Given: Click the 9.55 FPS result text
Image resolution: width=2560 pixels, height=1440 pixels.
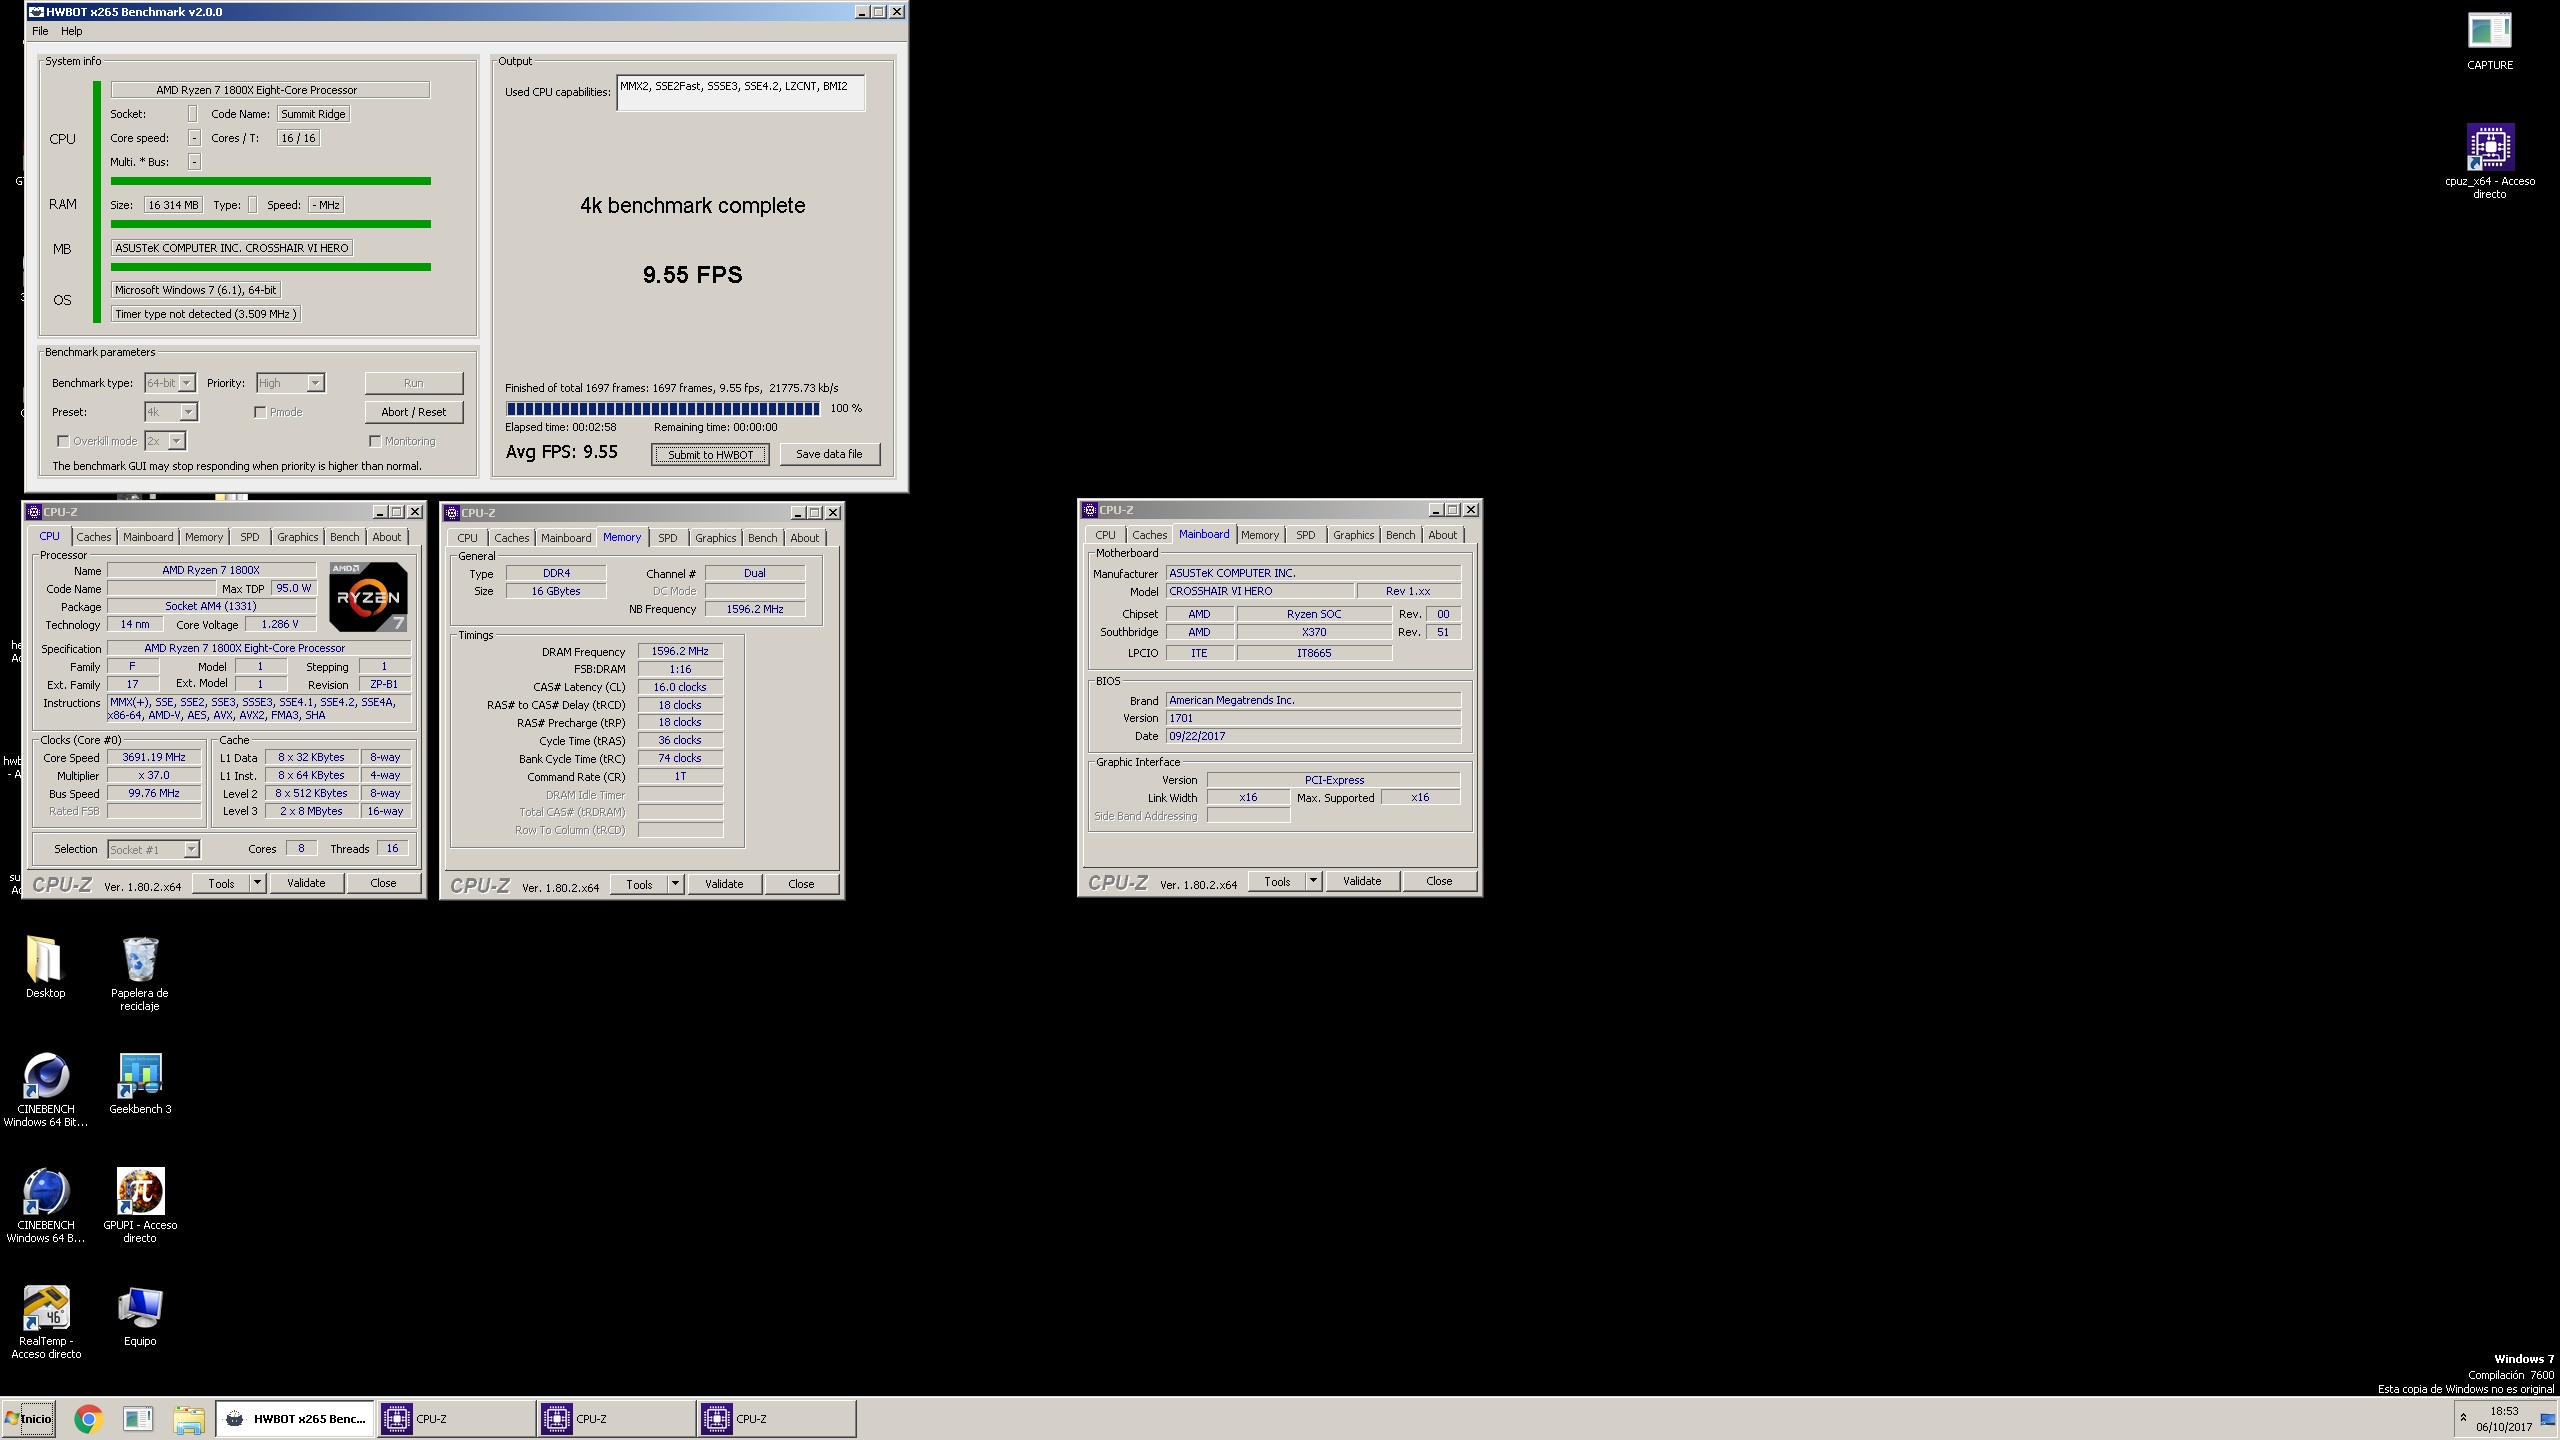Looking at the screenshot, I should (692, 275).
